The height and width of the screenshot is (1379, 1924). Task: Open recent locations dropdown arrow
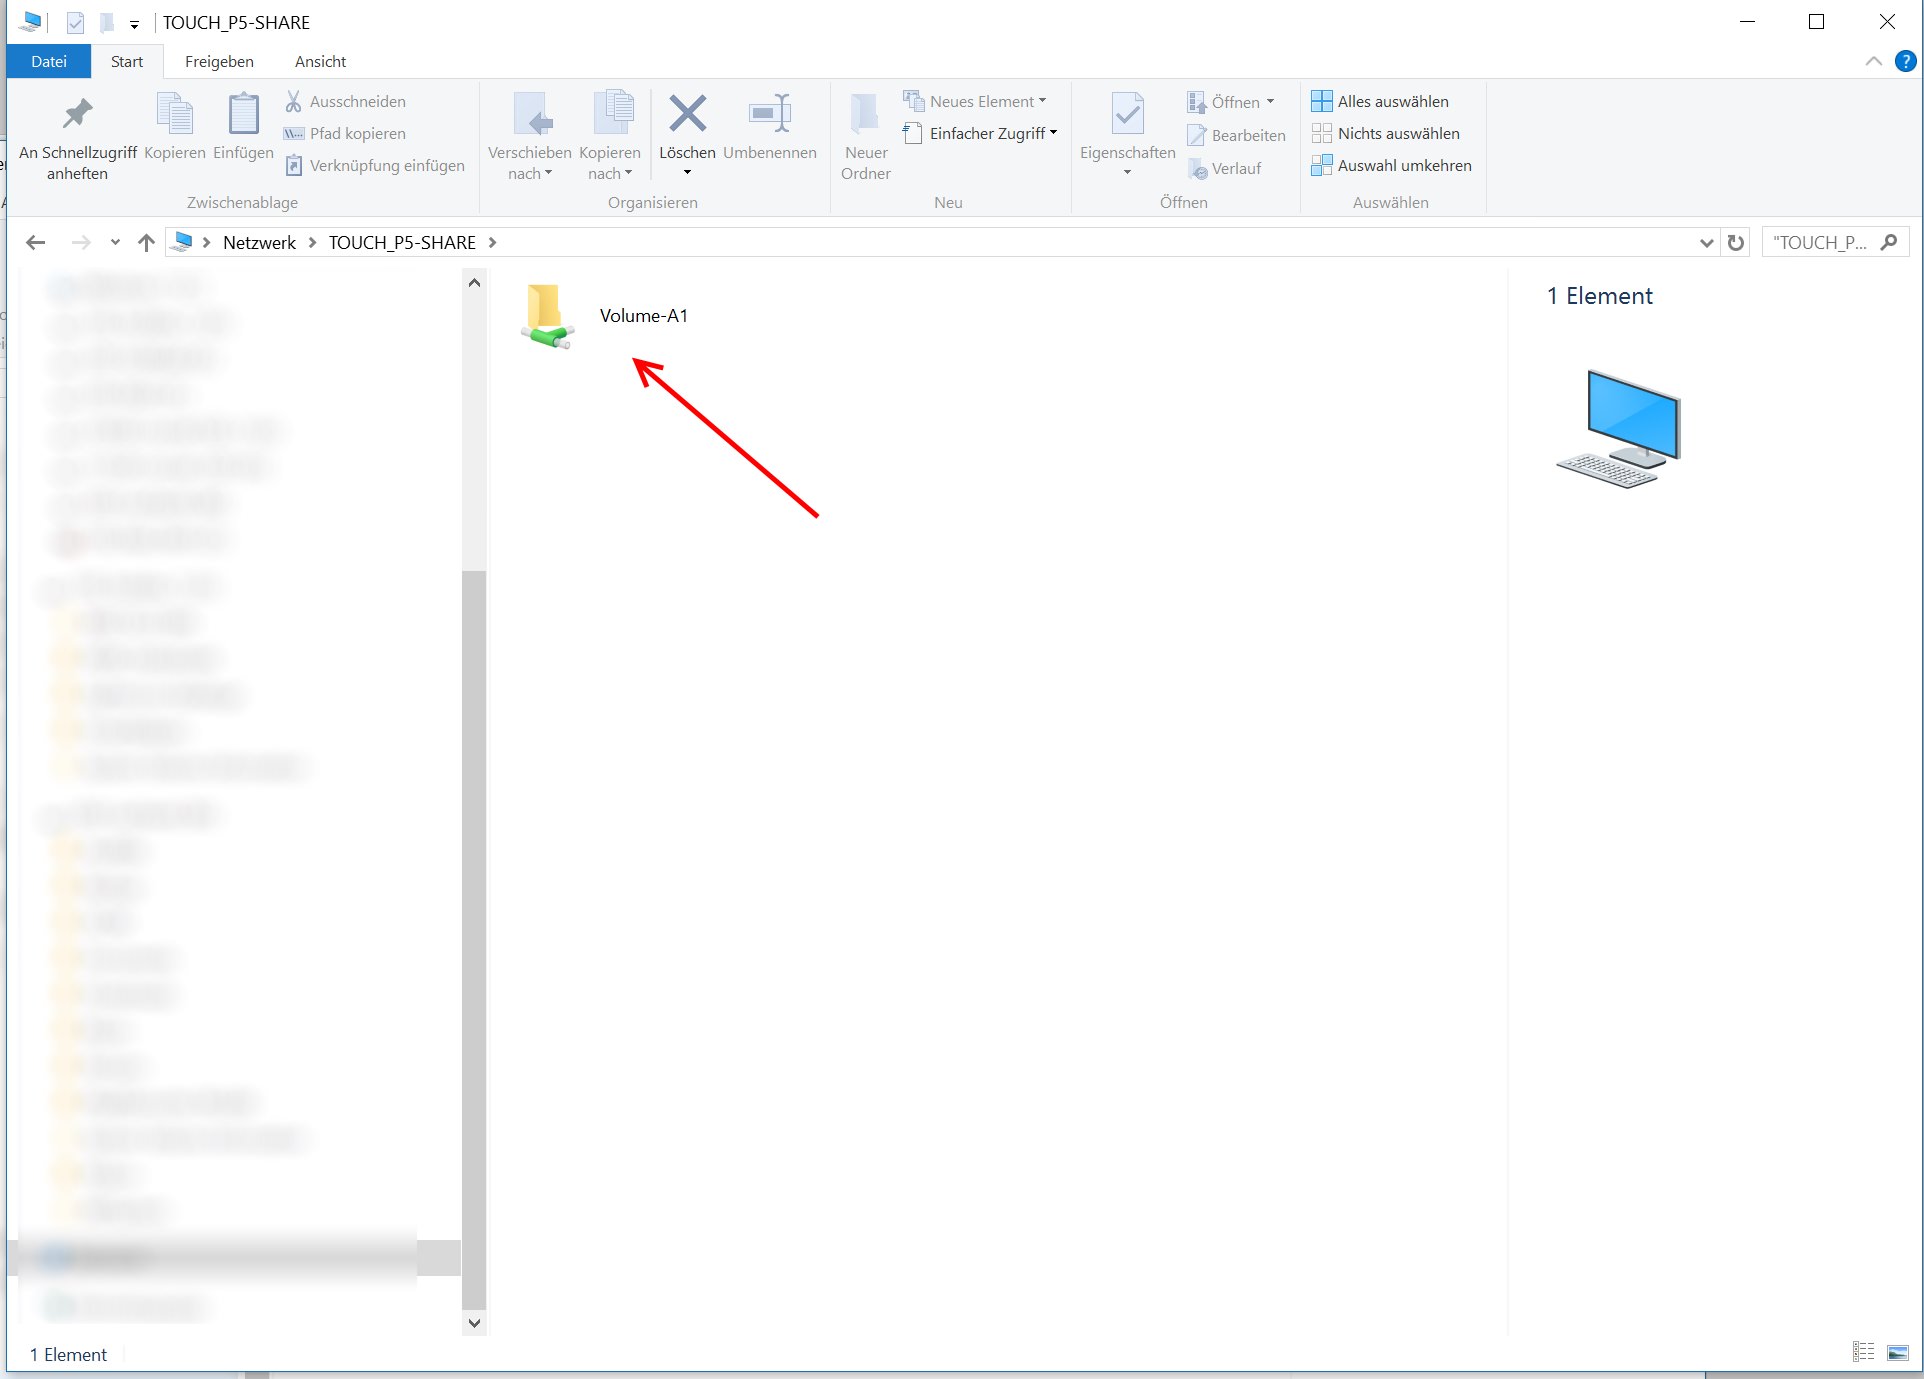point(115,242)
